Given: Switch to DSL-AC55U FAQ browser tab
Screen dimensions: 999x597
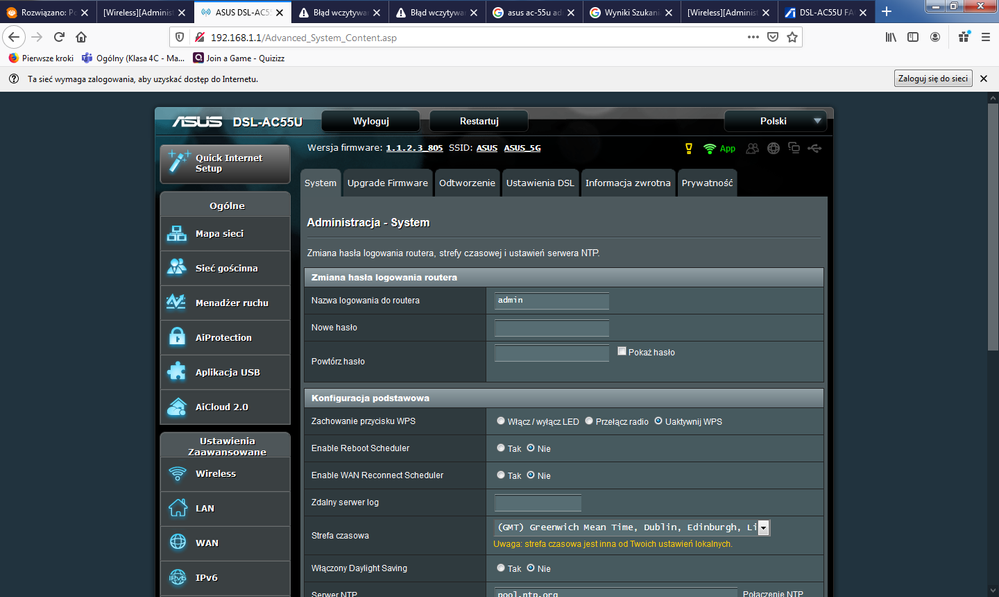Looking at the screenshot, I should pos(826,12).
